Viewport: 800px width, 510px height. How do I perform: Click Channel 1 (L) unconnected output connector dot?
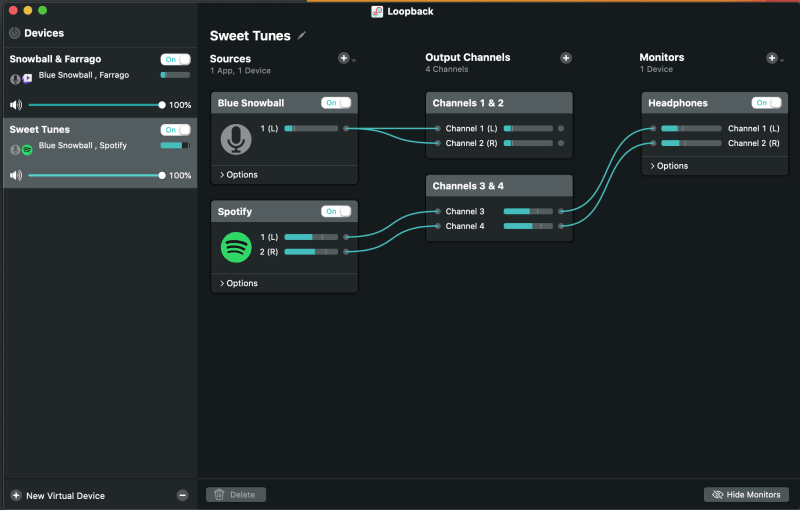click(561, 129)
